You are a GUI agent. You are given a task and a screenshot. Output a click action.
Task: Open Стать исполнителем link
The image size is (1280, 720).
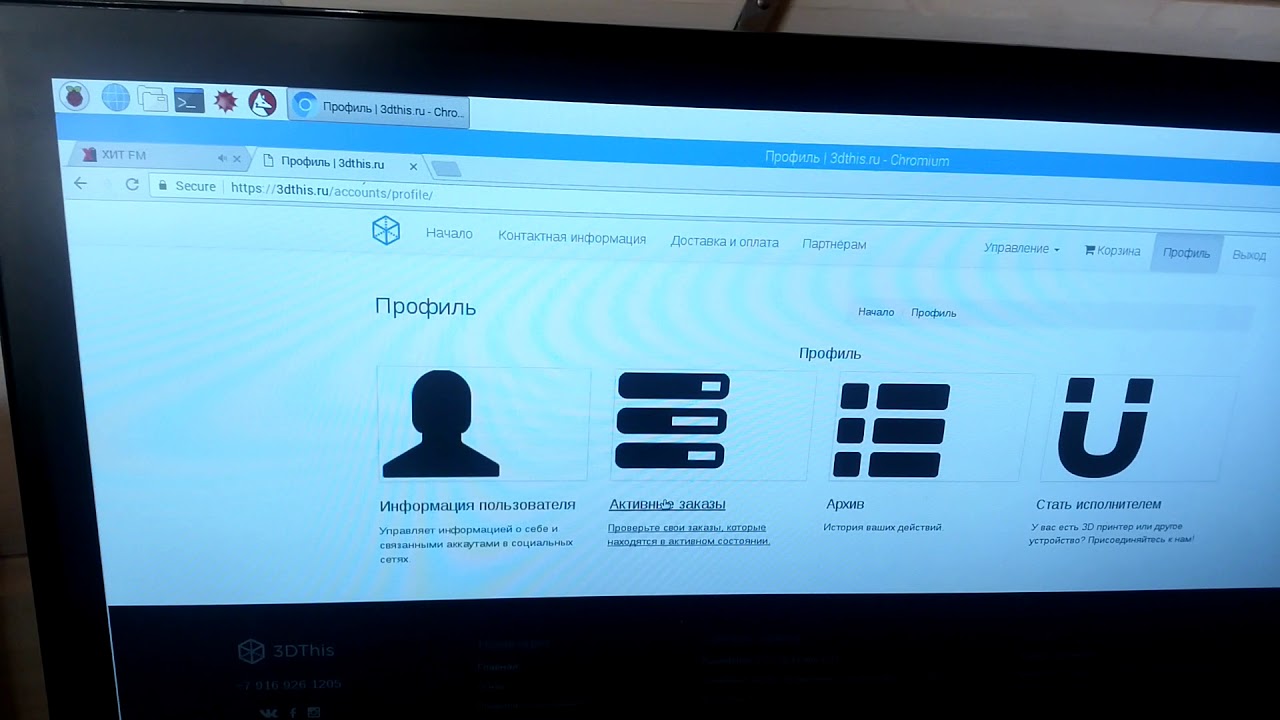1099,504
